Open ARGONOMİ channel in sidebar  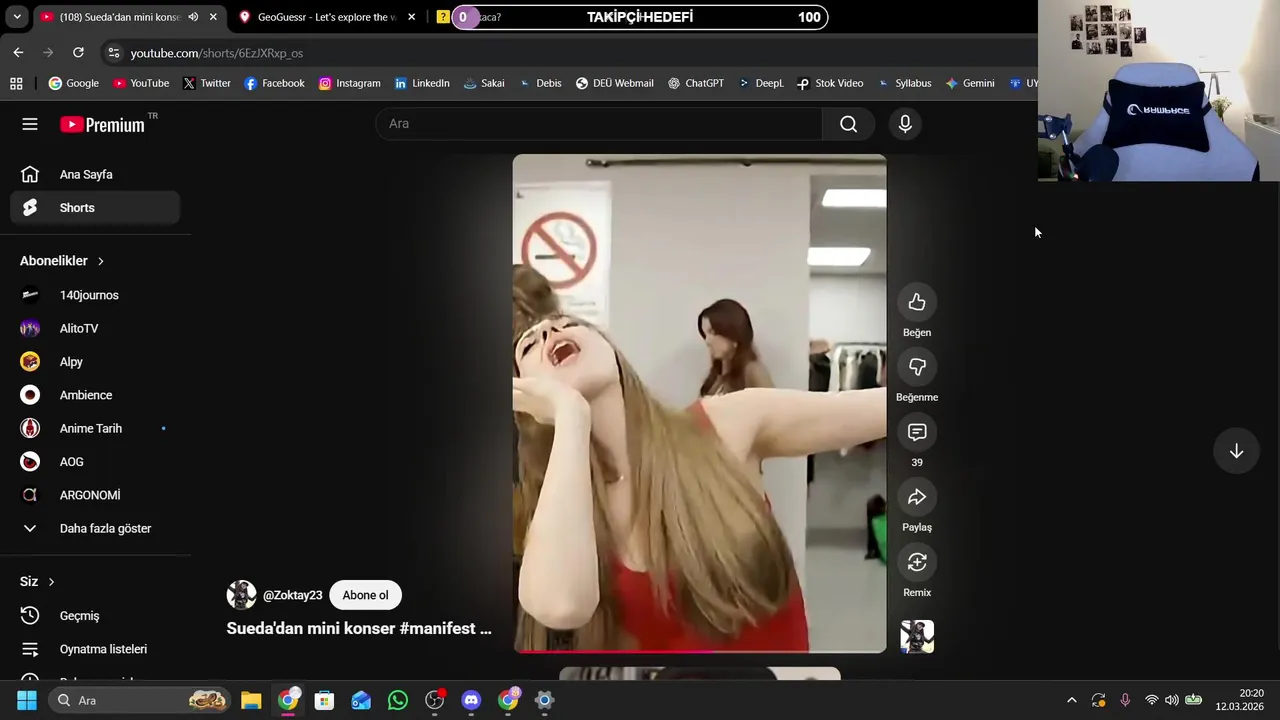pos(95,495)
